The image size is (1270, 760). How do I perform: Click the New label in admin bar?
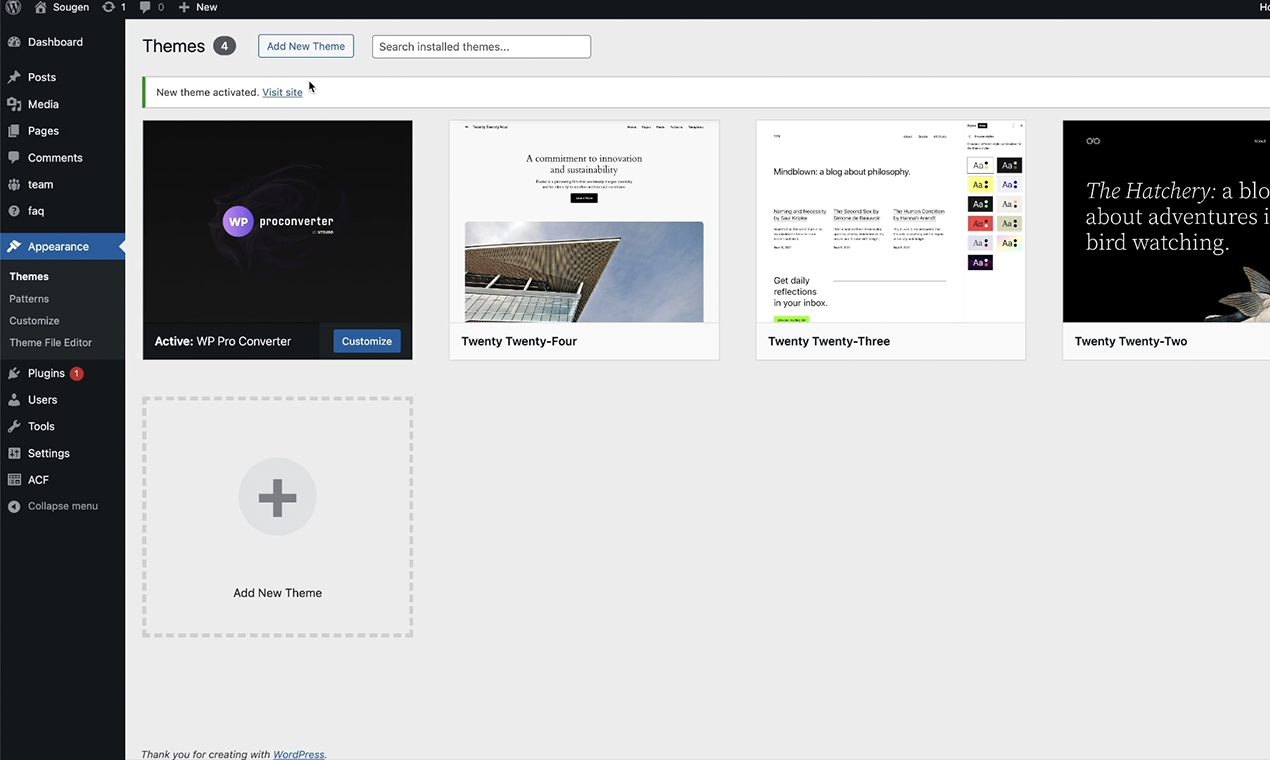[x=207, y=7]
